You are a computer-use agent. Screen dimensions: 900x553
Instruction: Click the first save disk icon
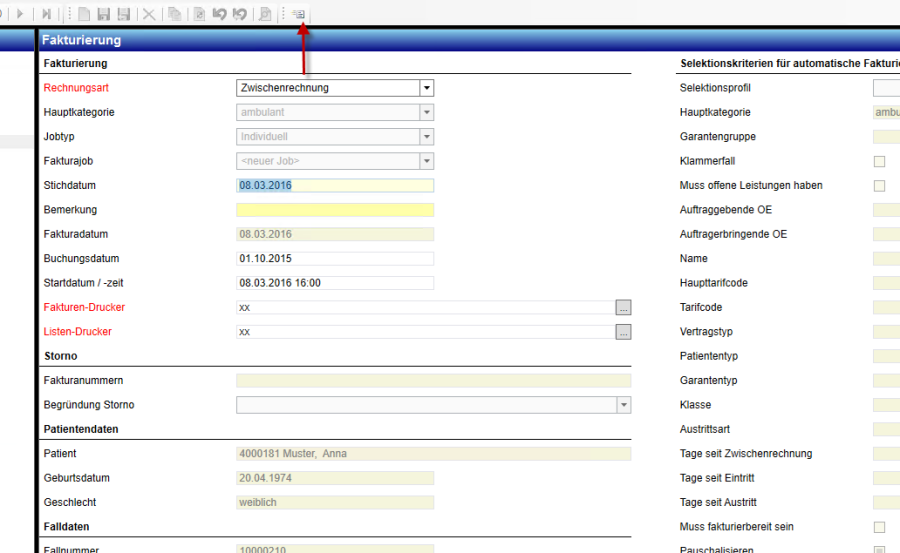tap(103, 13)
